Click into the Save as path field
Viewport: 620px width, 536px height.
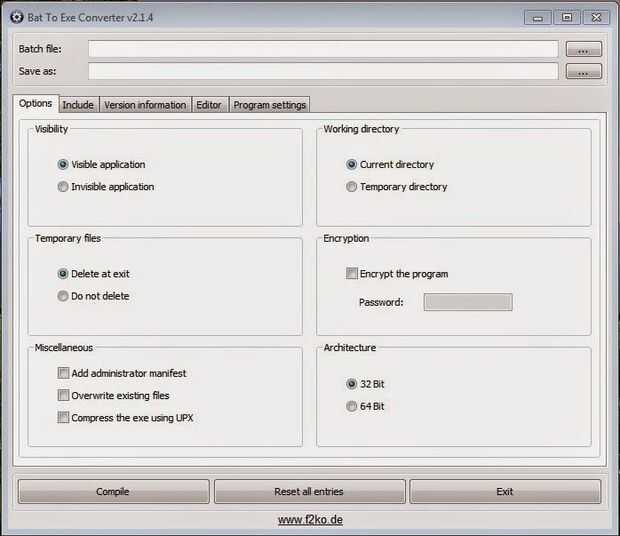pyautogui.click(x=323, y=71)
